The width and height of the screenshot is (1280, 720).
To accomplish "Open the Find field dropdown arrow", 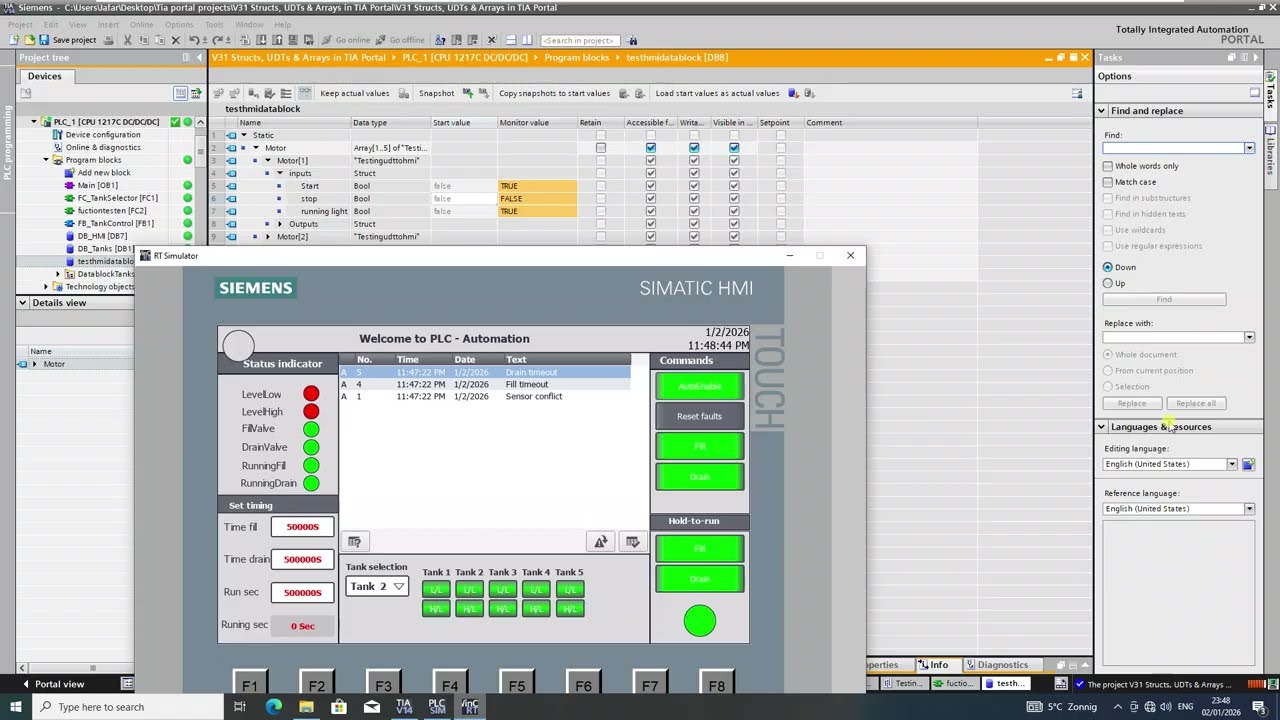I will click(x=1249, y=148).
